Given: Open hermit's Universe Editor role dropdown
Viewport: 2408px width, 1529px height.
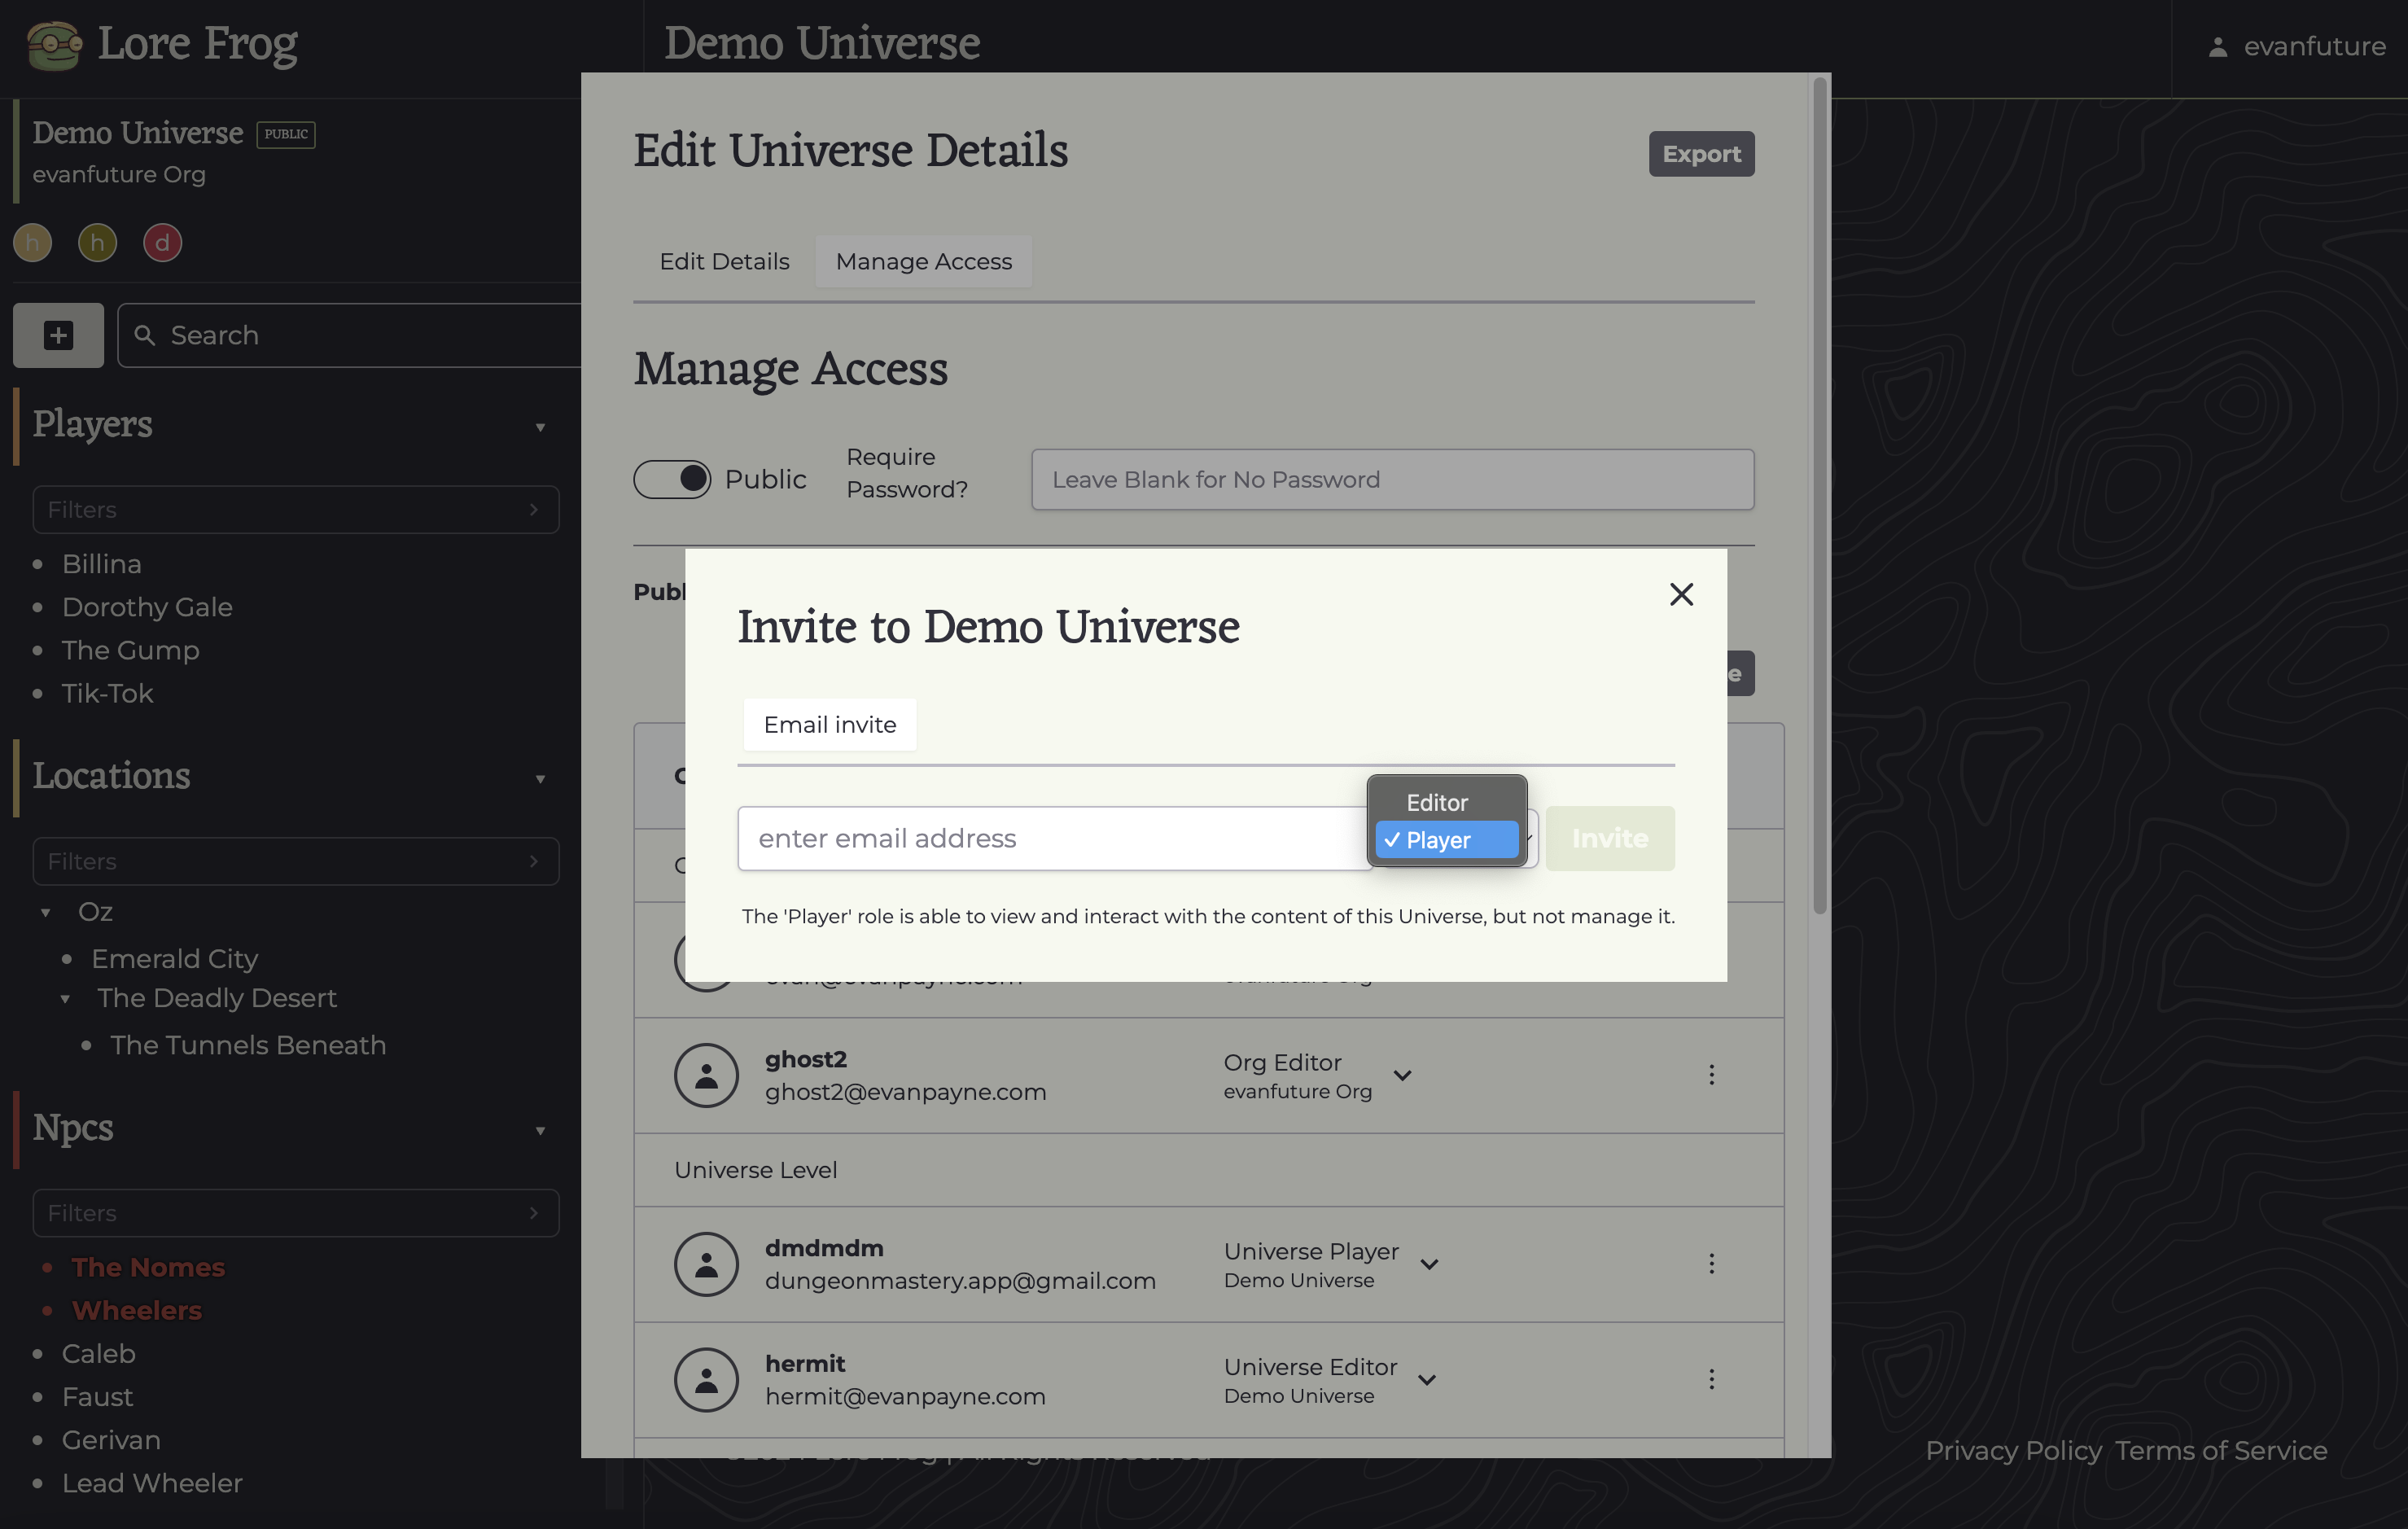Looking at the screenshot, I should [1427, 1379].
